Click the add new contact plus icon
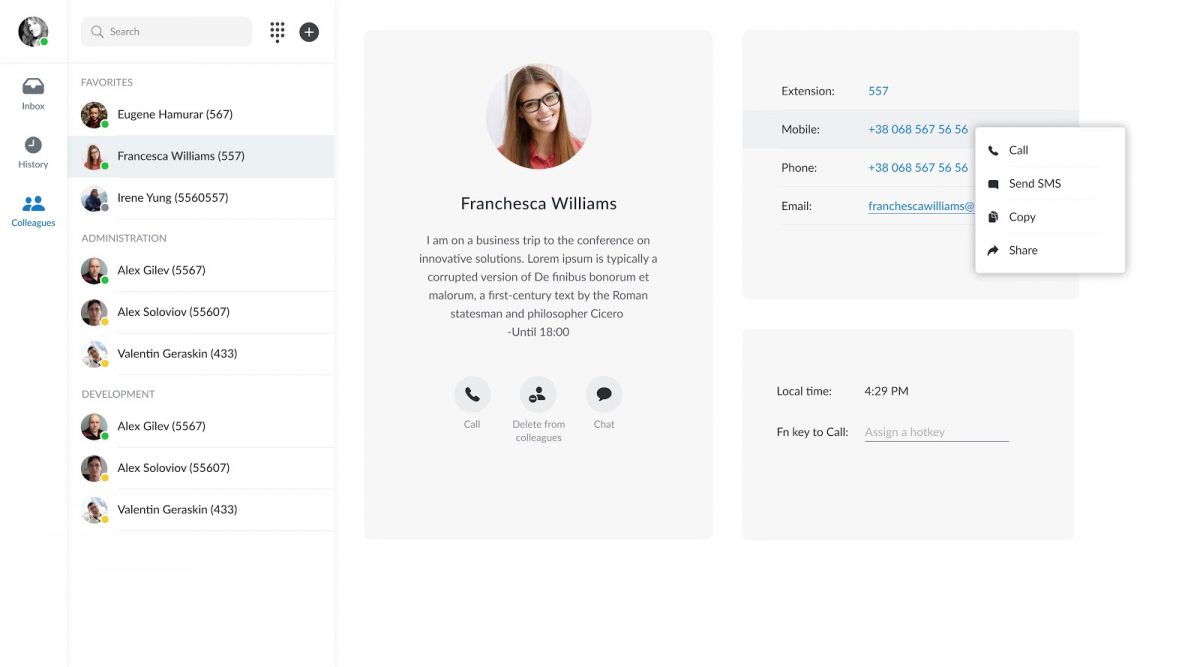 [309, 32]
